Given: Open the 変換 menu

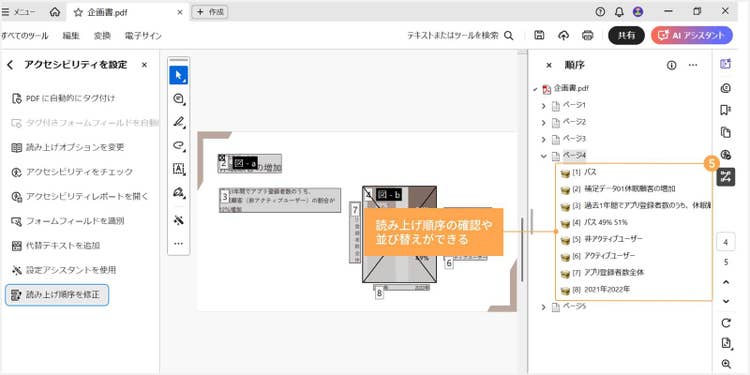Looking at the screenshot, I should point(102,35).
